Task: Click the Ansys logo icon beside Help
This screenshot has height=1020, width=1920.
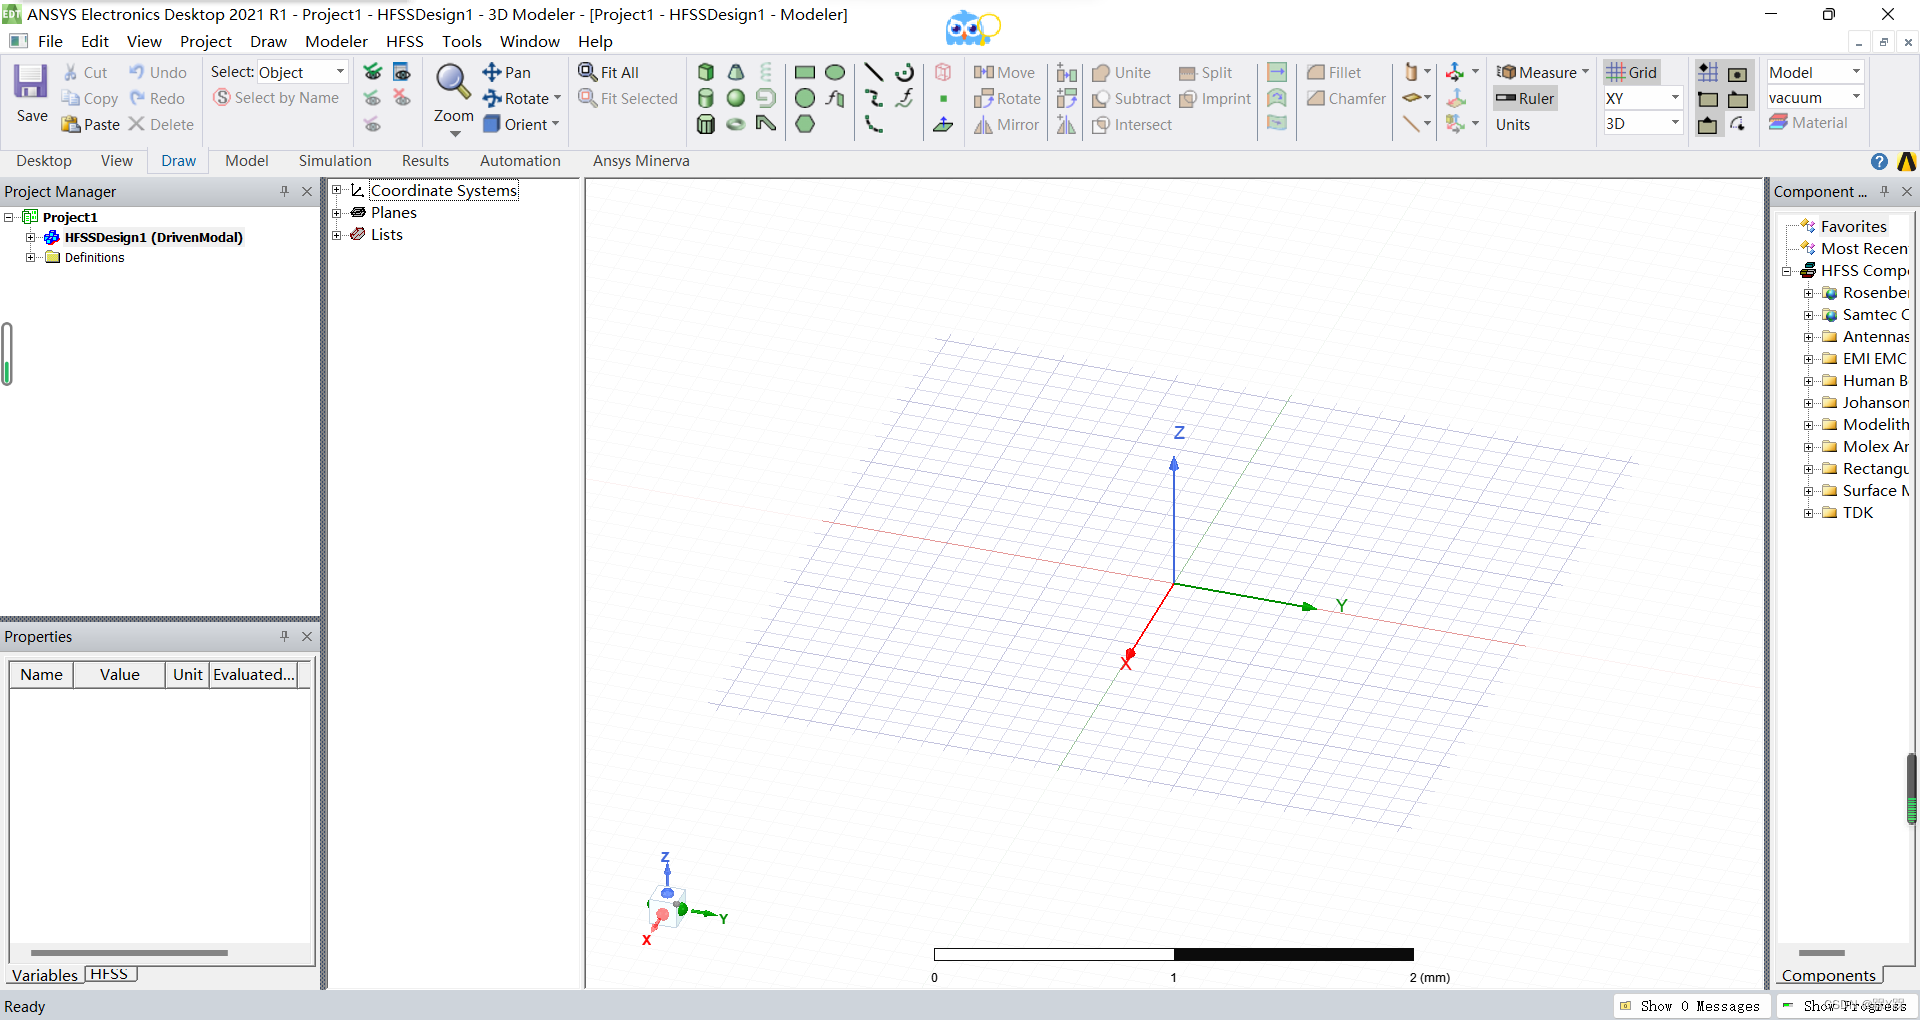Action: click(1907, 161)
